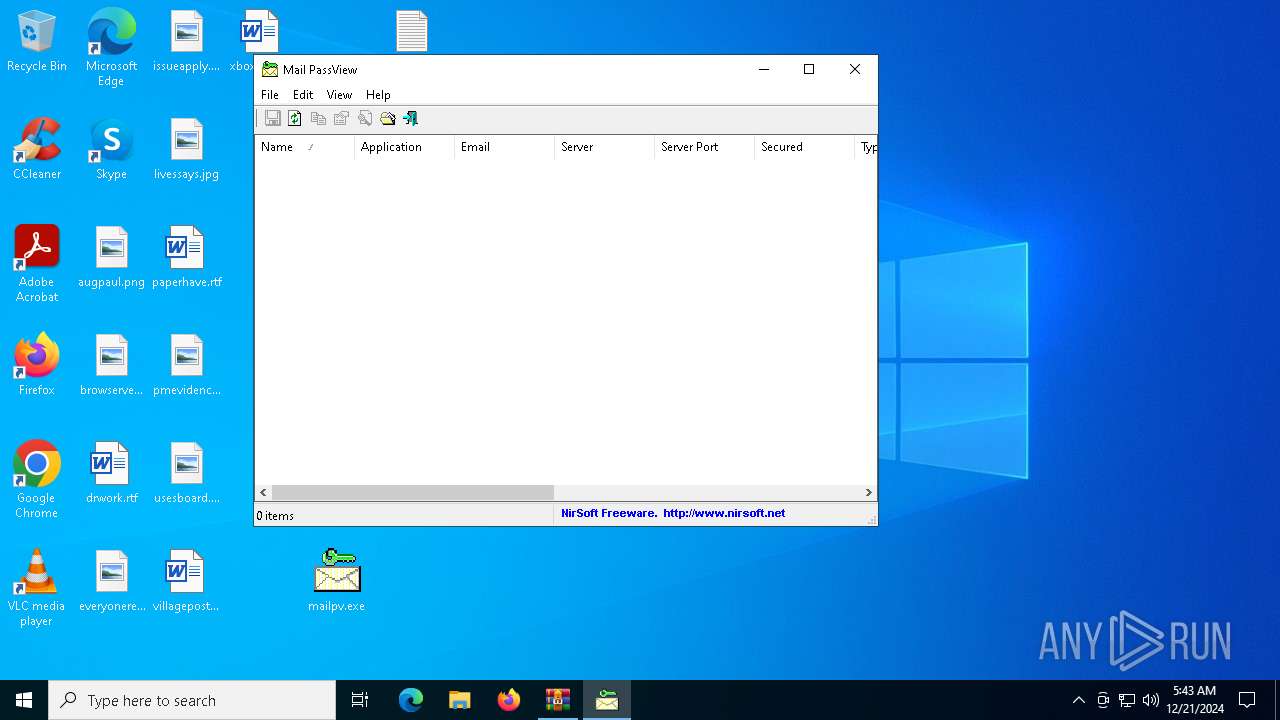Select the issueapply image file on desktop

[186, 41]
